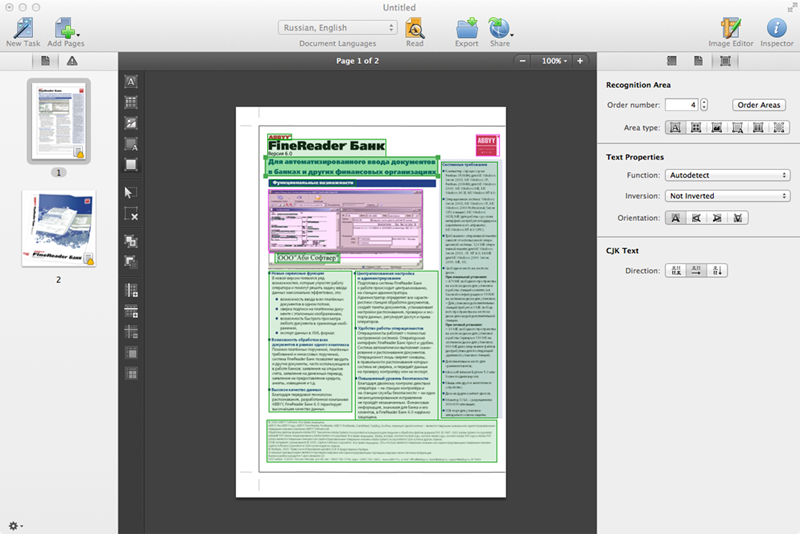Set Orientation to rotated right
Image resolution: width=800 pixels, height=534 pixels.
717,218
